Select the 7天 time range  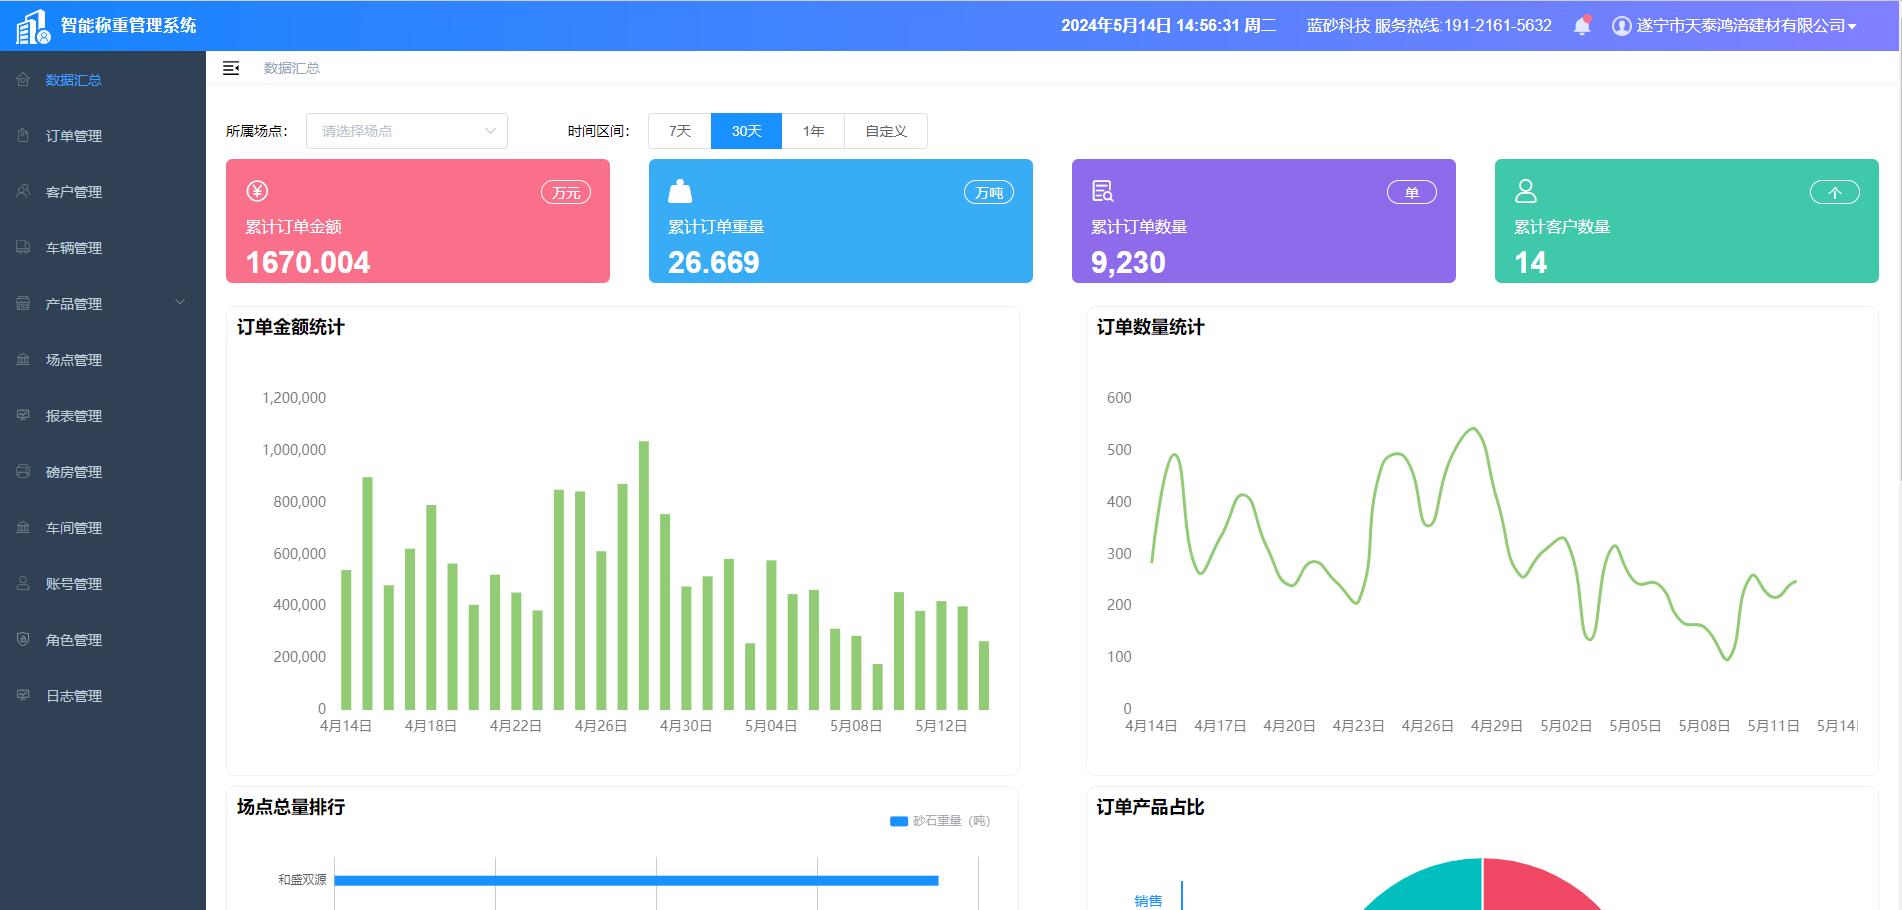tap(680, 131)
